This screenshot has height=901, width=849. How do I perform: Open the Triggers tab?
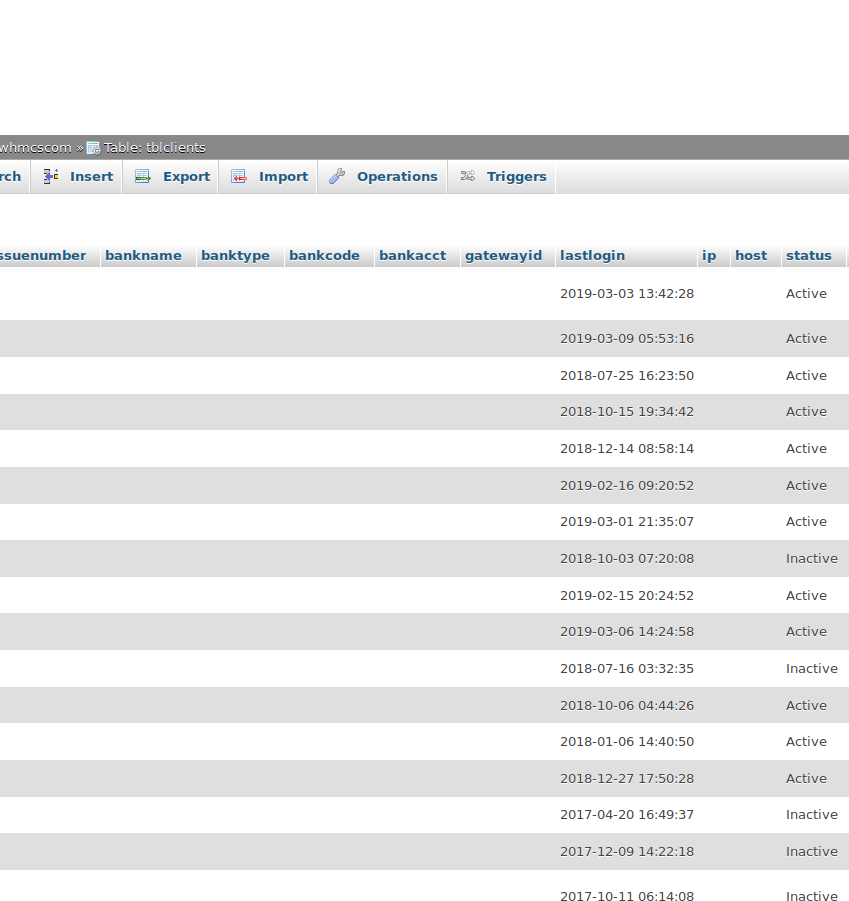(502, 176)
